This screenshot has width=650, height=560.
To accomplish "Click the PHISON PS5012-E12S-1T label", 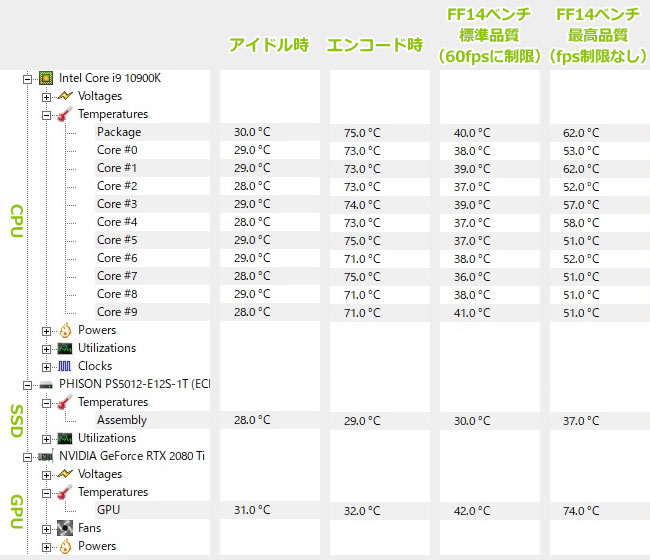I will [x=134, y=384].
